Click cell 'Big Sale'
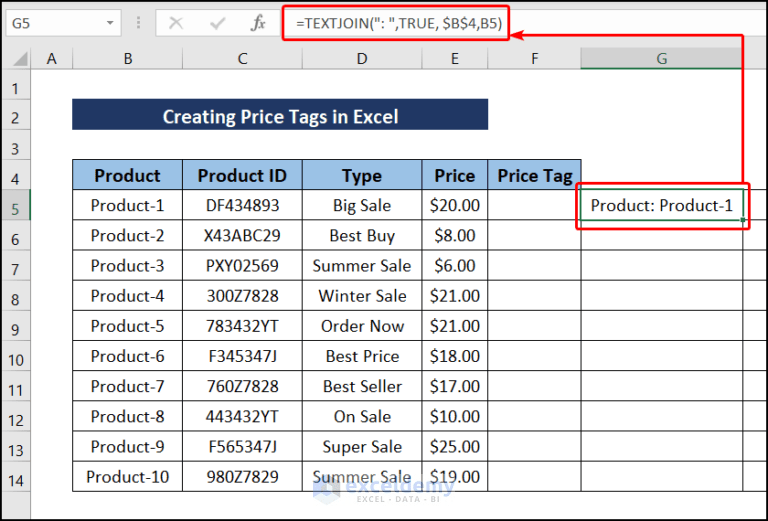This screenshot has height=521, width=768. tap(362, 205)
